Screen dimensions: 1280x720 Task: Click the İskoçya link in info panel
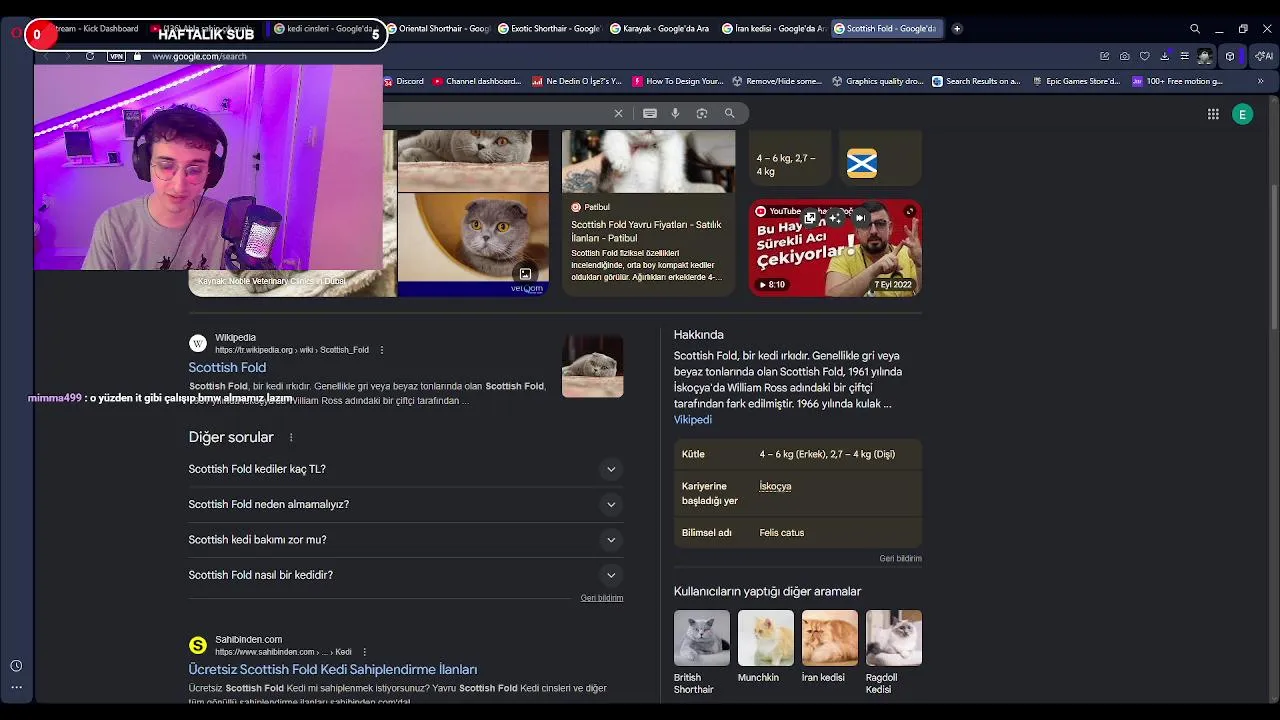point(775,487)
